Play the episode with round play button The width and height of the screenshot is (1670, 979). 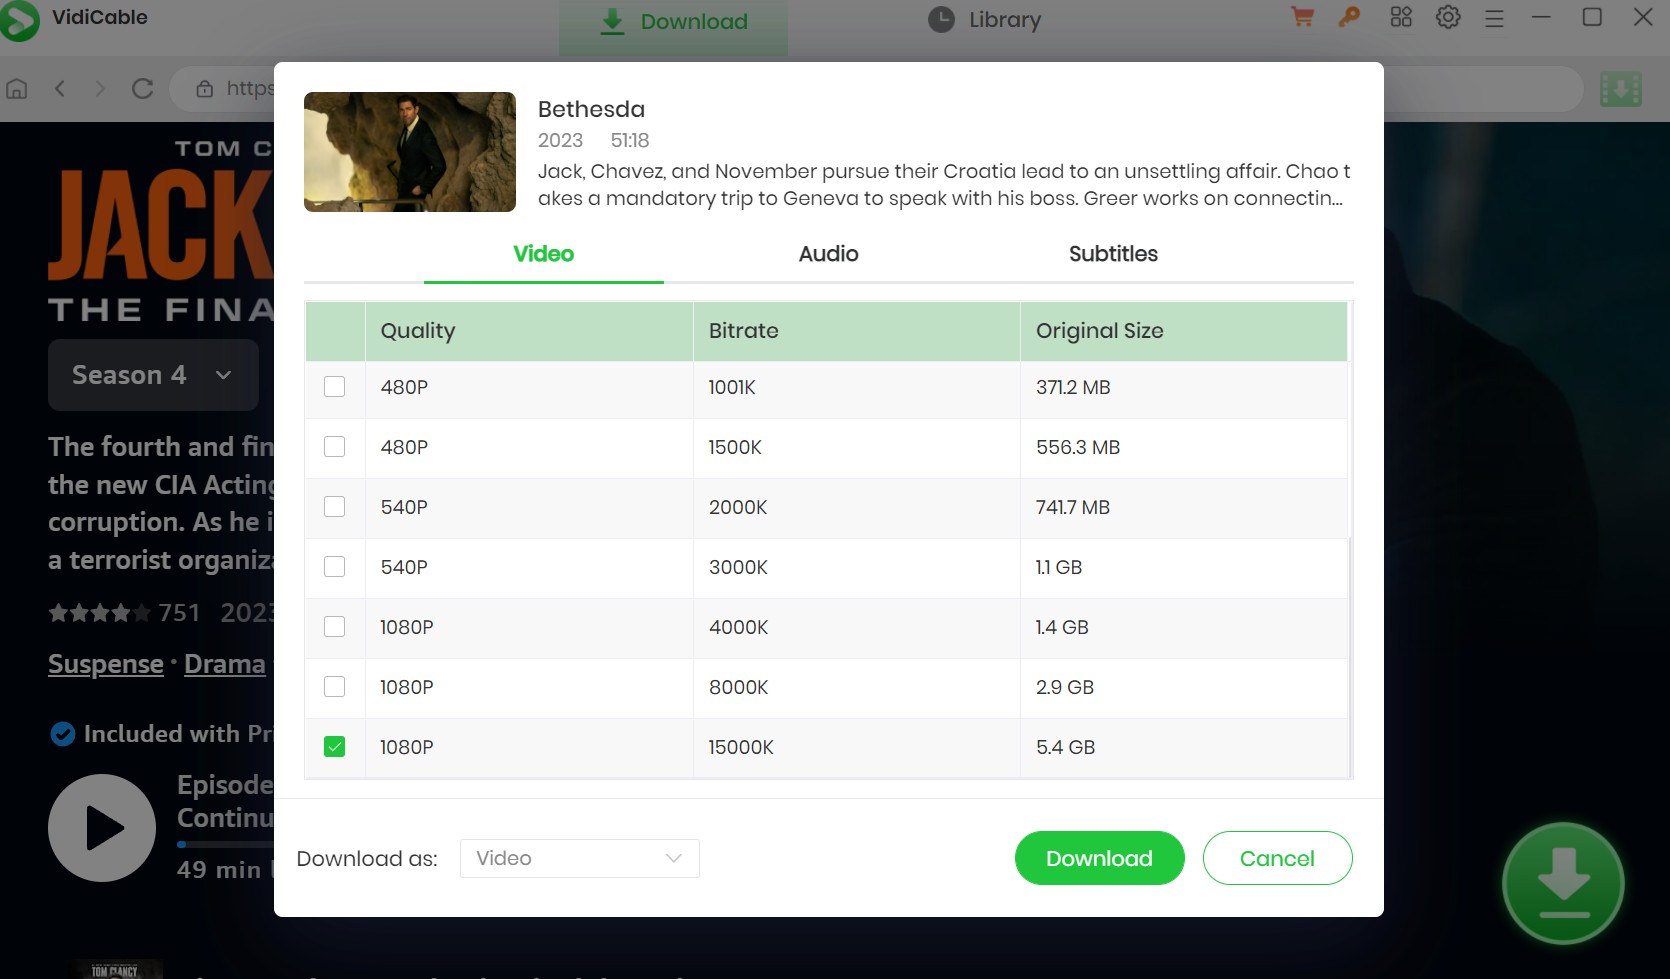click(x=102, y=828)
